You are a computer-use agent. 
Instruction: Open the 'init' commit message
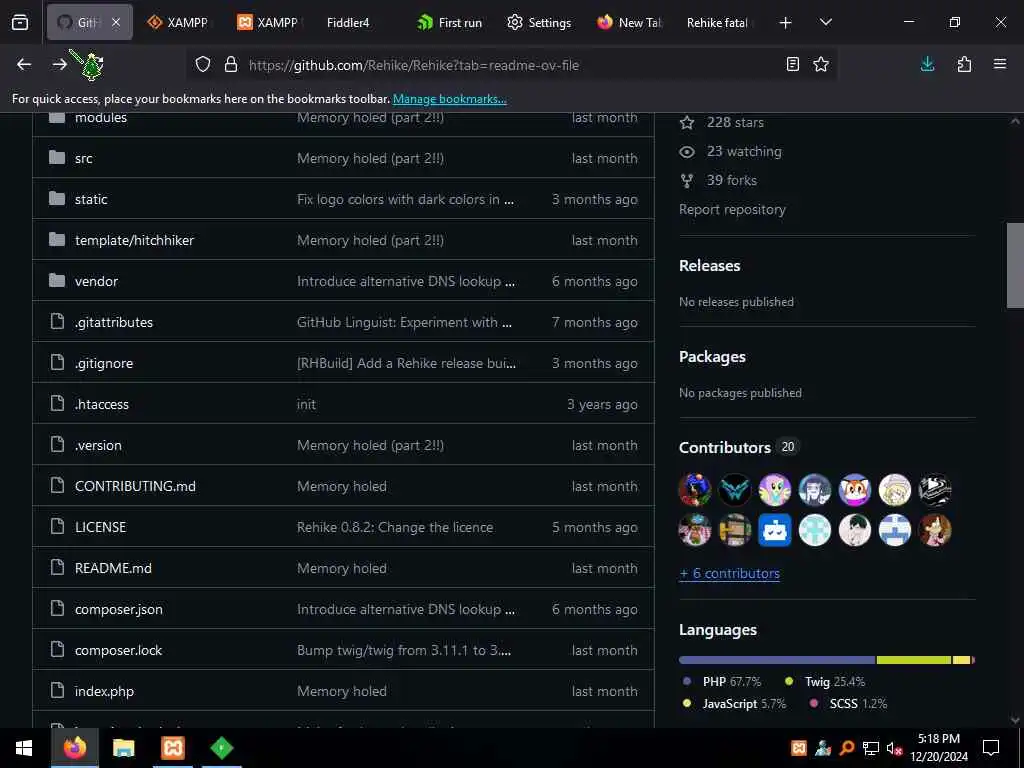[x=306, y=404]
